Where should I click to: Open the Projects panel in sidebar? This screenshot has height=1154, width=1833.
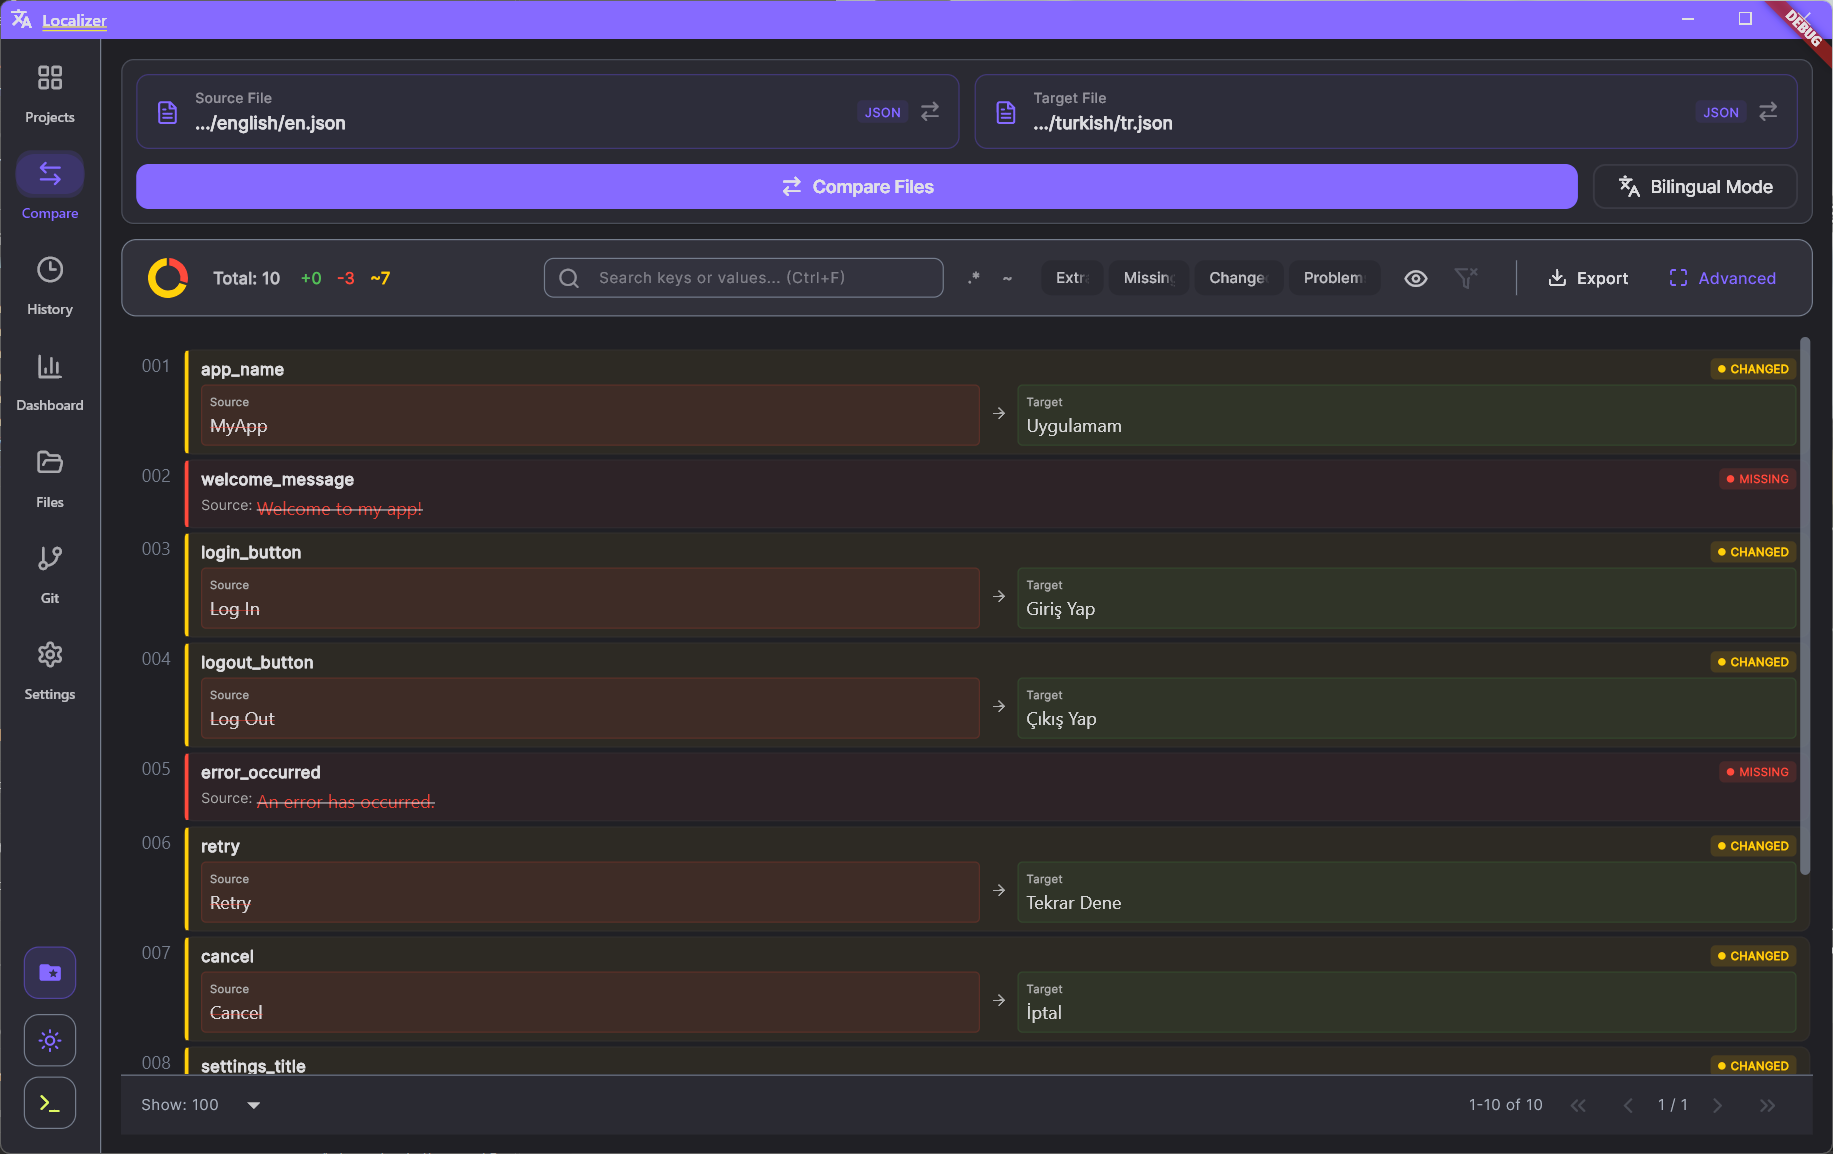49,91
